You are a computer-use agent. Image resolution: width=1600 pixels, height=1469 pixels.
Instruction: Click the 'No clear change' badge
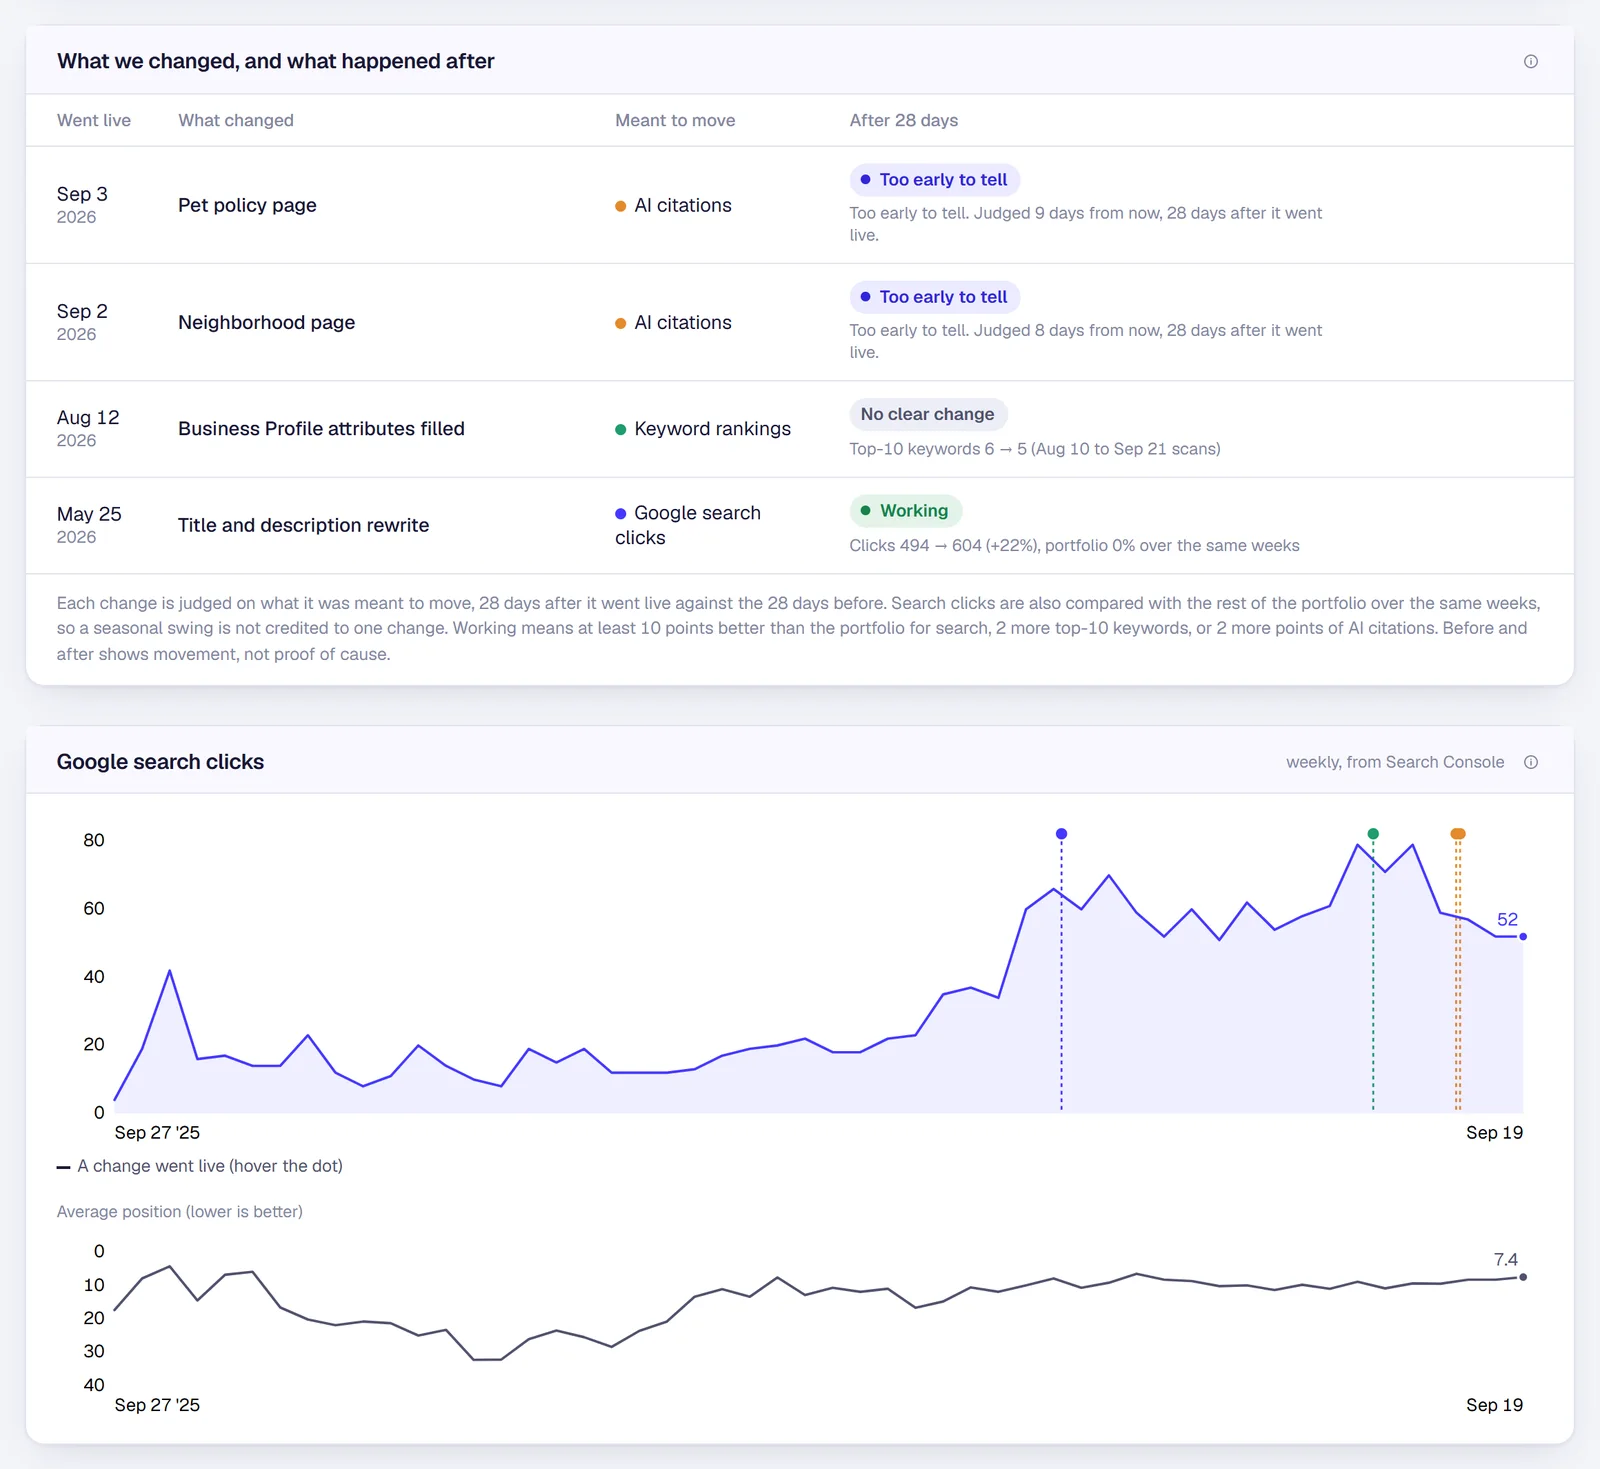coord(928,414)
